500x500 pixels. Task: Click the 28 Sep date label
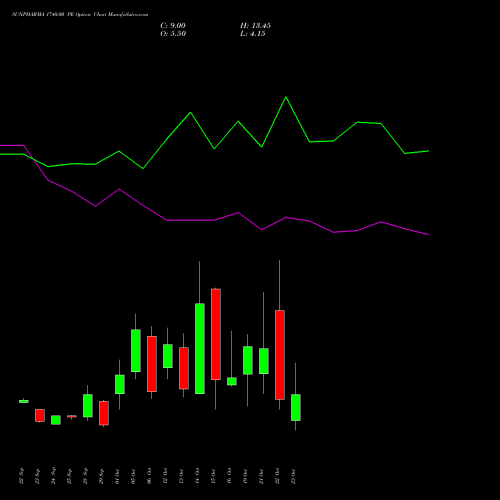point(86,476)
